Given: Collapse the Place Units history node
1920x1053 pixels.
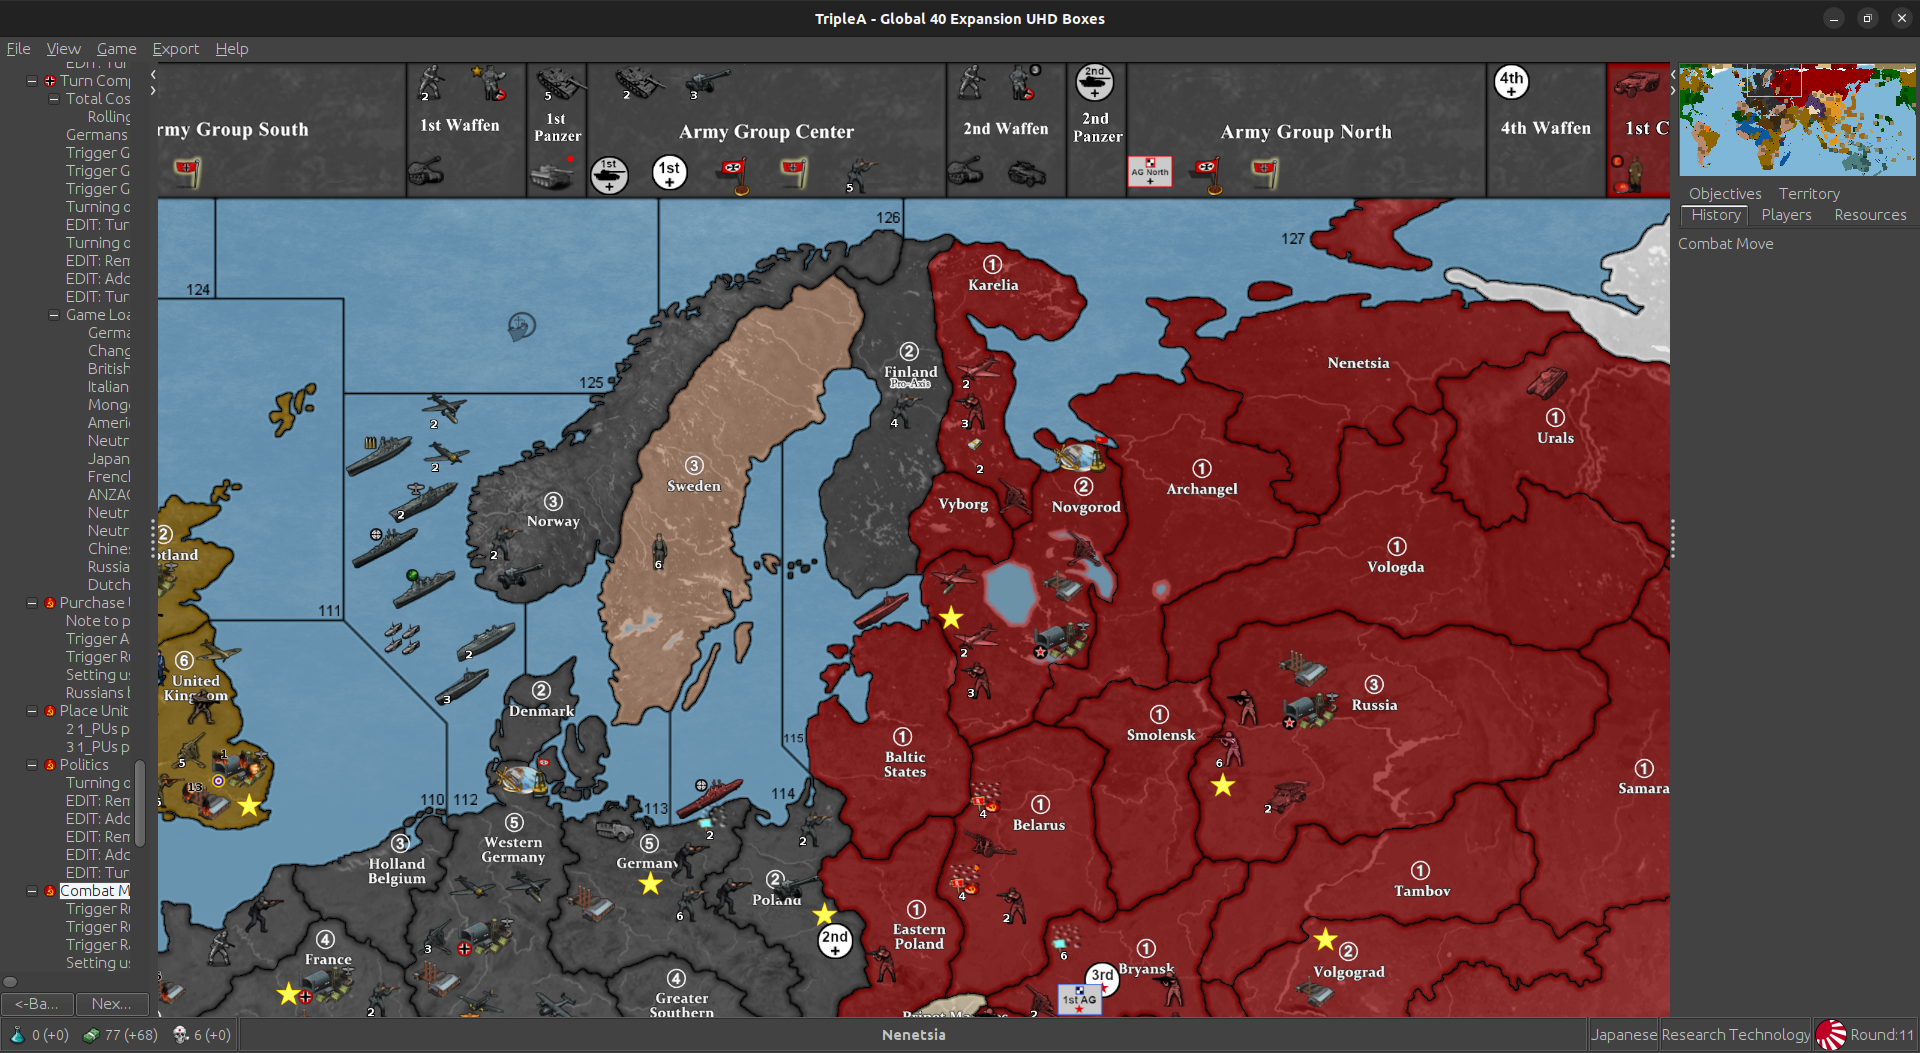Looking at the screenshot, I should (x=32, y=711).
